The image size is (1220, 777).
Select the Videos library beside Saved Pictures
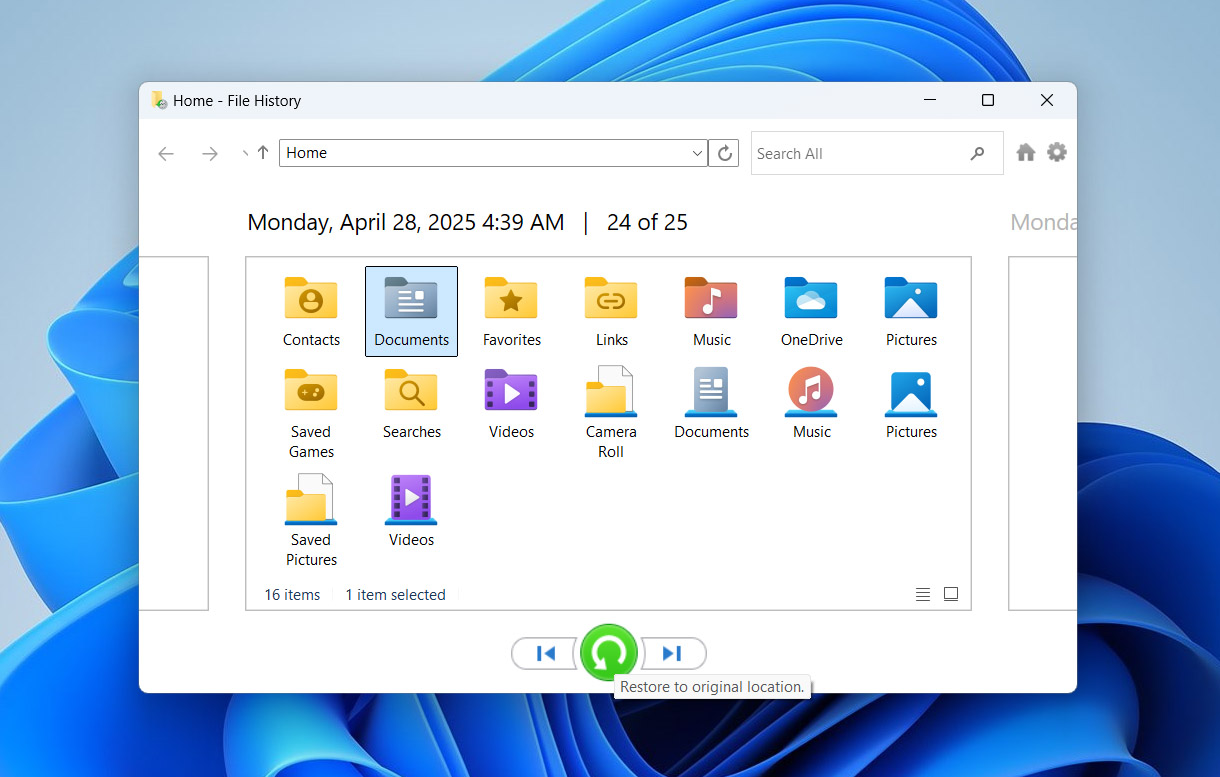(411, 511)
